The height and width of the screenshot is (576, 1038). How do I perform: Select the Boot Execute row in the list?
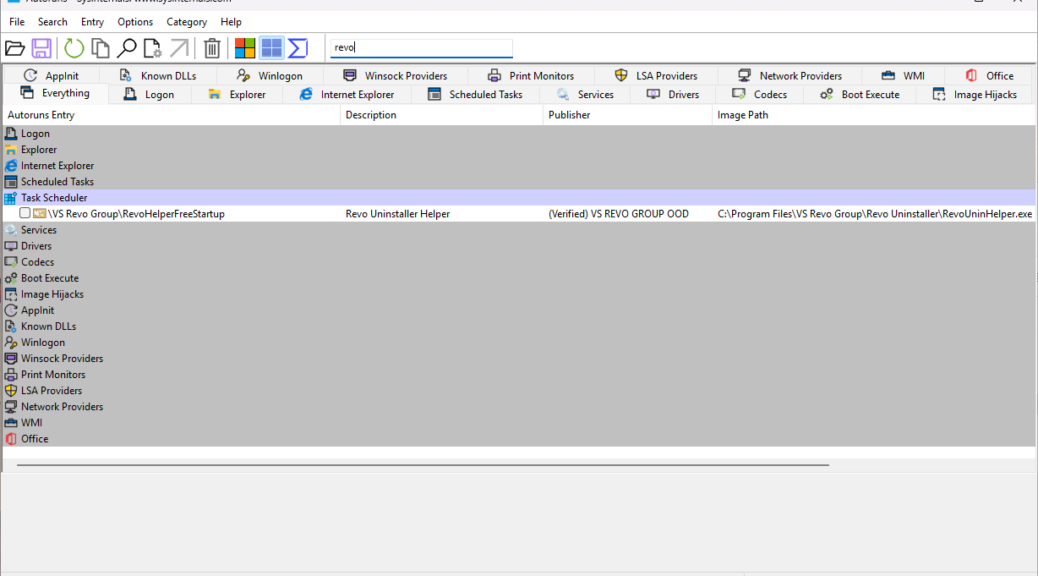click(519, 278)
